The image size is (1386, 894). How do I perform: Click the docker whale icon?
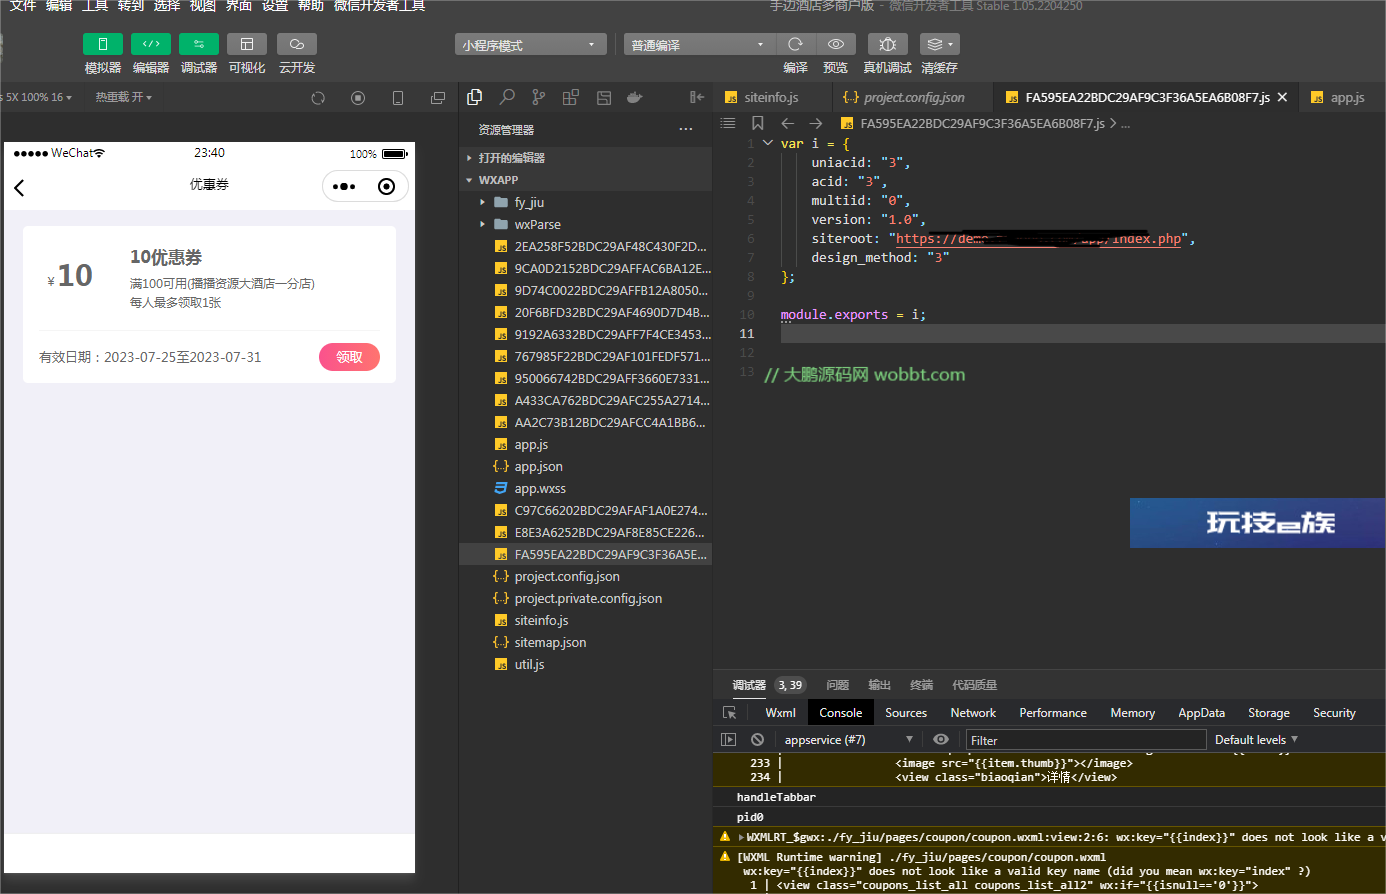coord(635,97)
